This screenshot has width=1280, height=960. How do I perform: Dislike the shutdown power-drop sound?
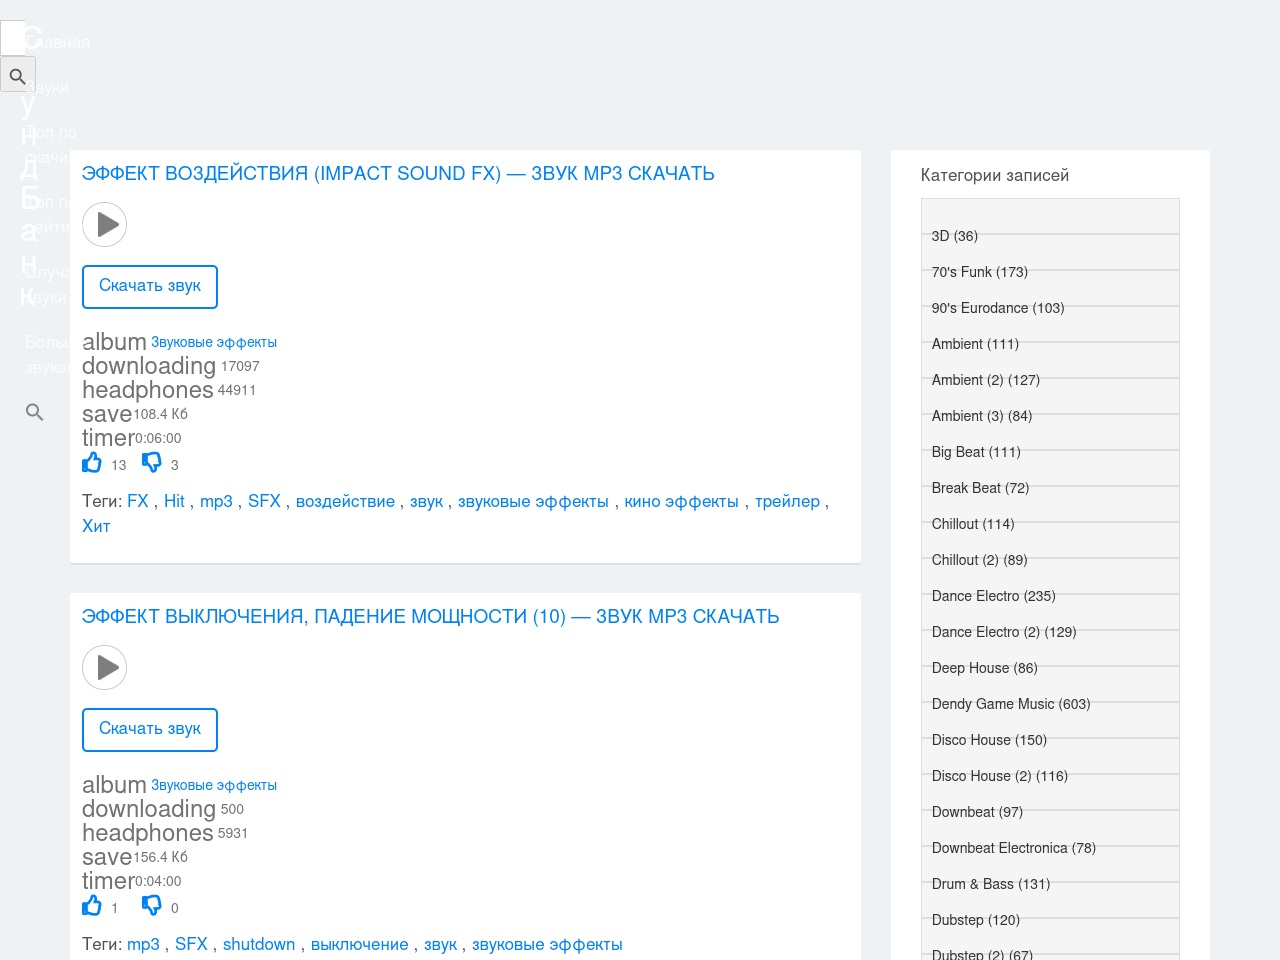(151, 905)
